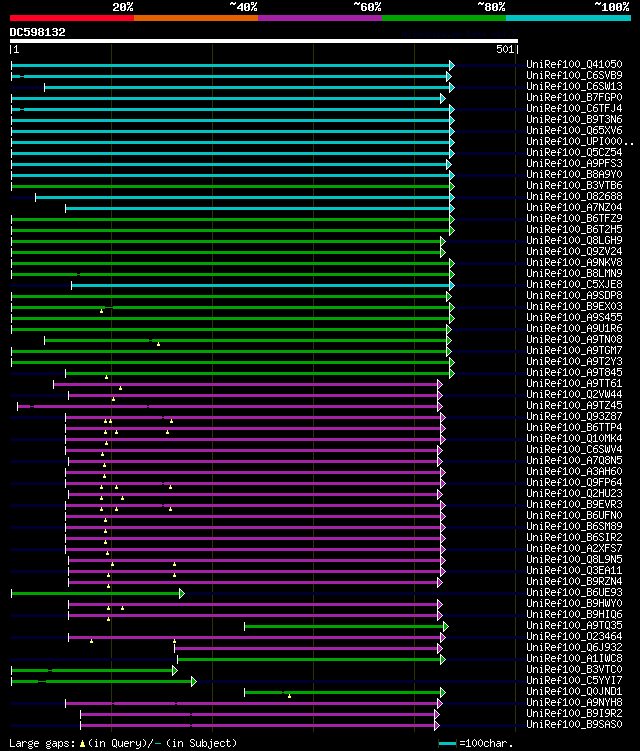
Task: Select the UniRef100_O82688 label
Action: [x=574, y=196]
